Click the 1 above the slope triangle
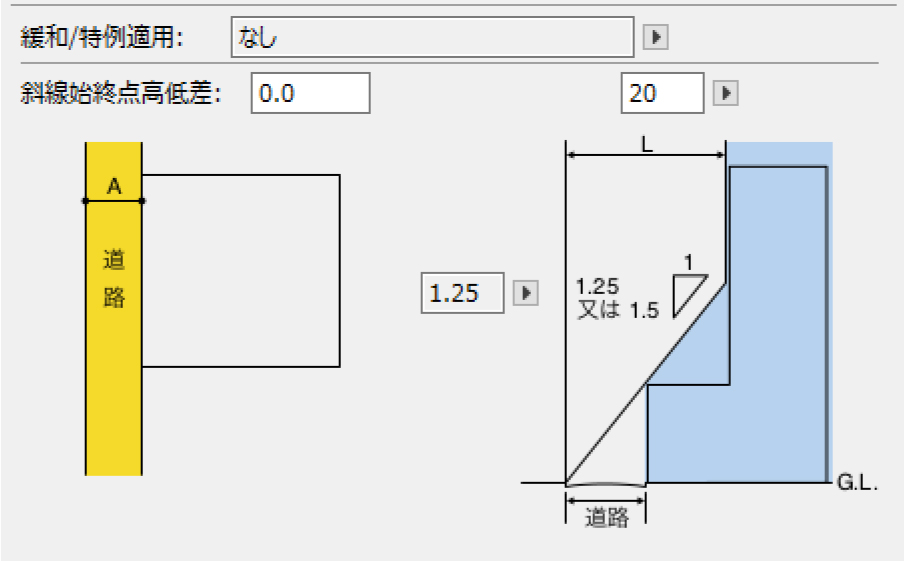This screenshot has height=561, width=904. (688, 263)
